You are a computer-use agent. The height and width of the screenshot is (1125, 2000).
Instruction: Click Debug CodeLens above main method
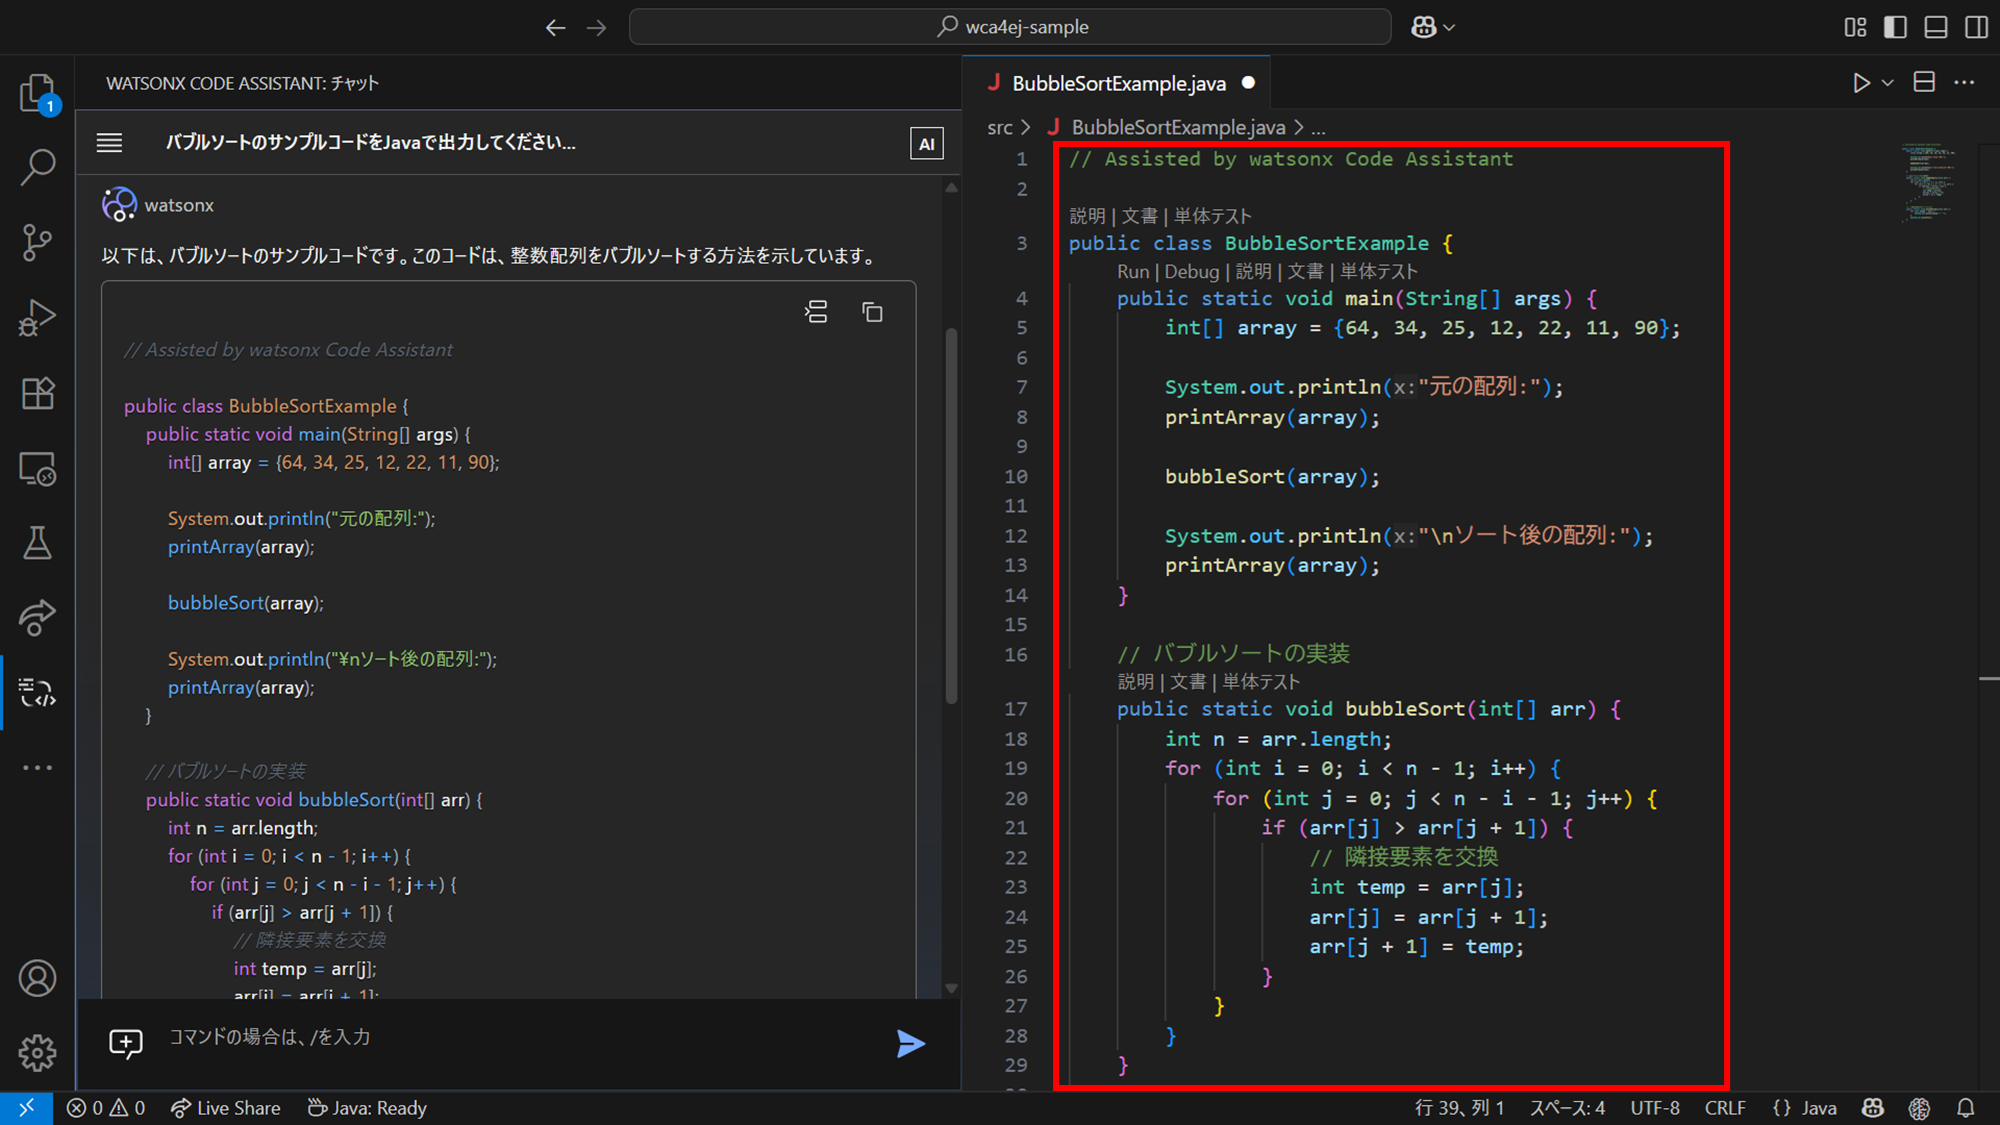tap(1191, 271)
